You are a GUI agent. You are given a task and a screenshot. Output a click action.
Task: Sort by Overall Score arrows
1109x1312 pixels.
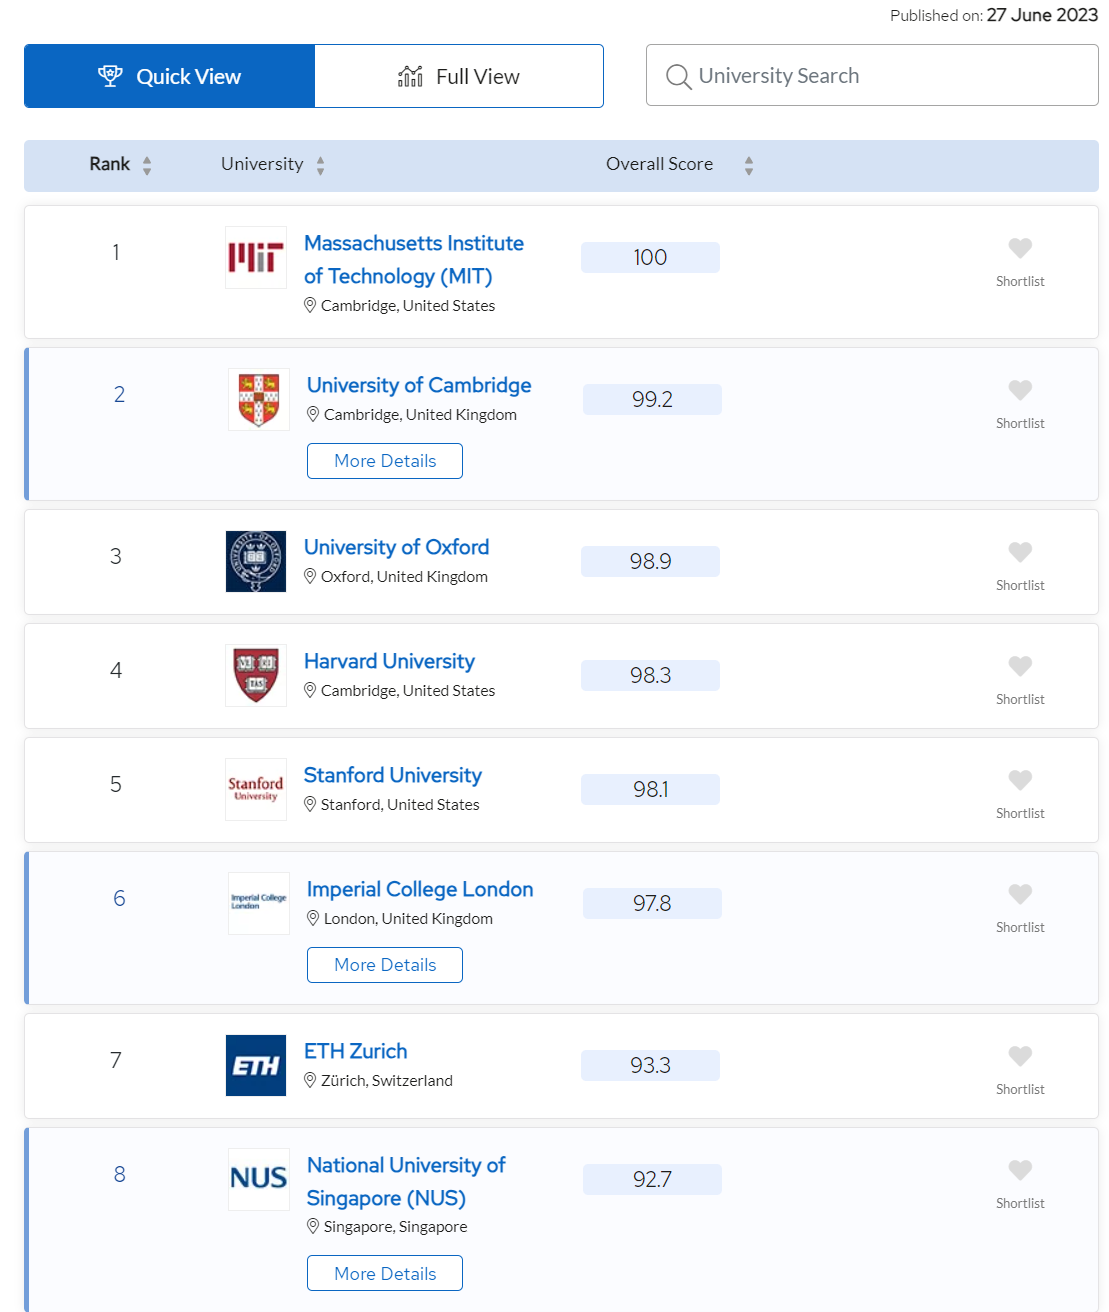(x=749, y=166)
